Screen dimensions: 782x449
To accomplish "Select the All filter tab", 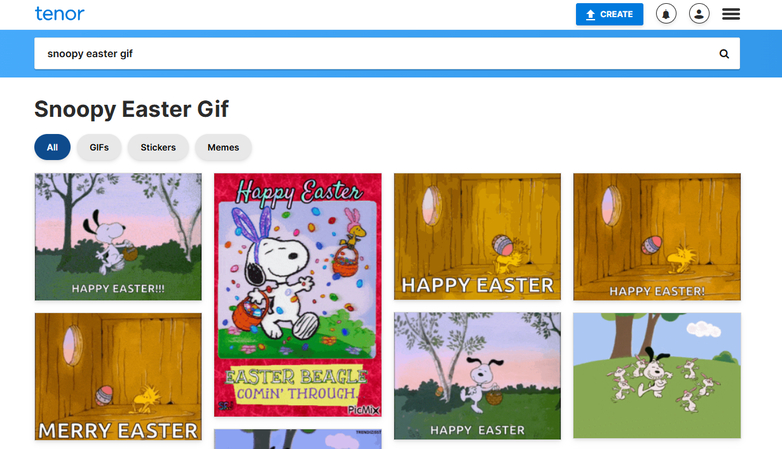I will click(x=52, y=147).
